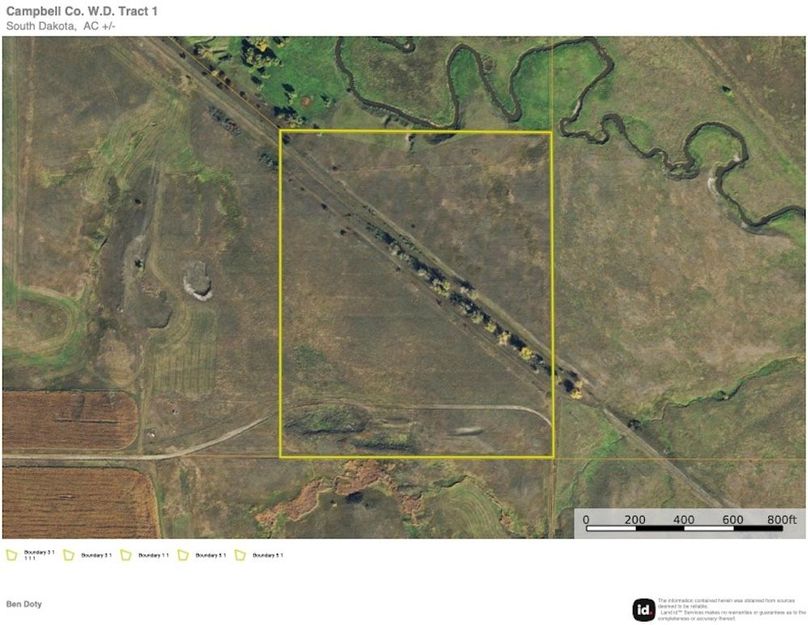
Task: Click the first boundary legend icon
Action: pos(11,555)
